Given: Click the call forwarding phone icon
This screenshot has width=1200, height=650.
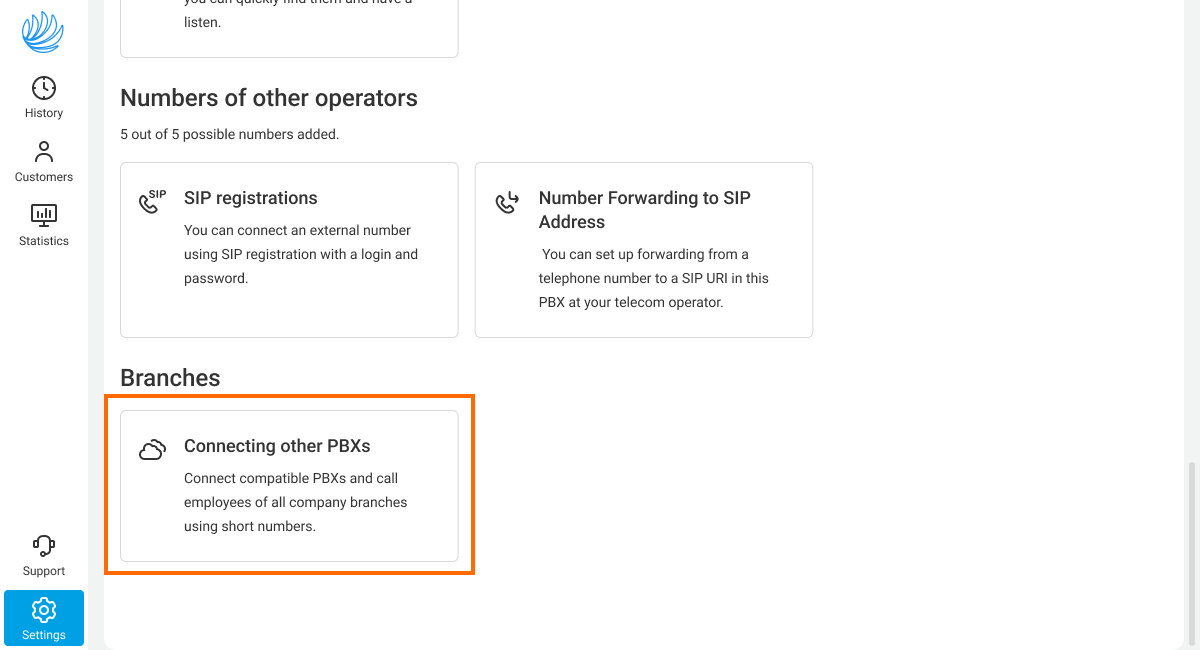Looking at the screenshot, I should pos(507,203).
